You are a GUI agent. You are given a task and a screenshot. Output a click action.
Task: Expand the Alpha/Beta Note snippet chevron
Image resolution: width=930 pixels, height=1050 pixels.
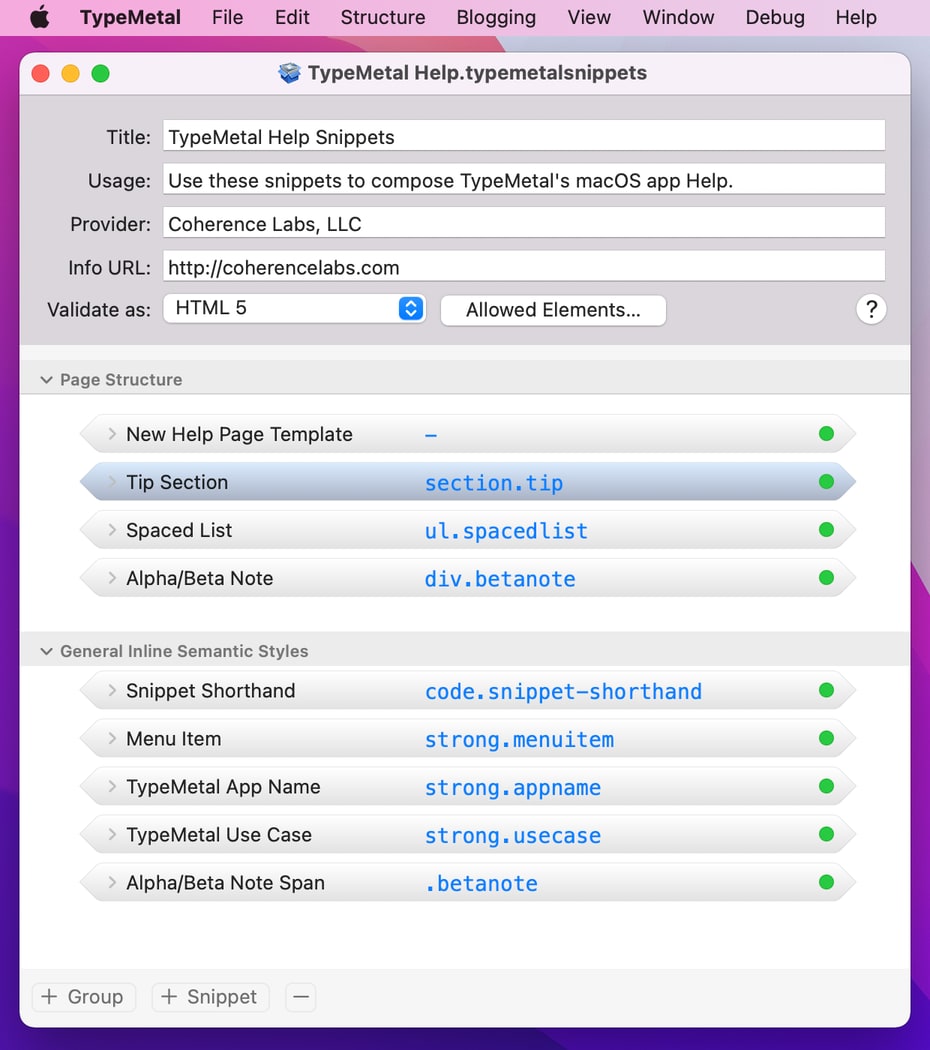coord(112,578)
